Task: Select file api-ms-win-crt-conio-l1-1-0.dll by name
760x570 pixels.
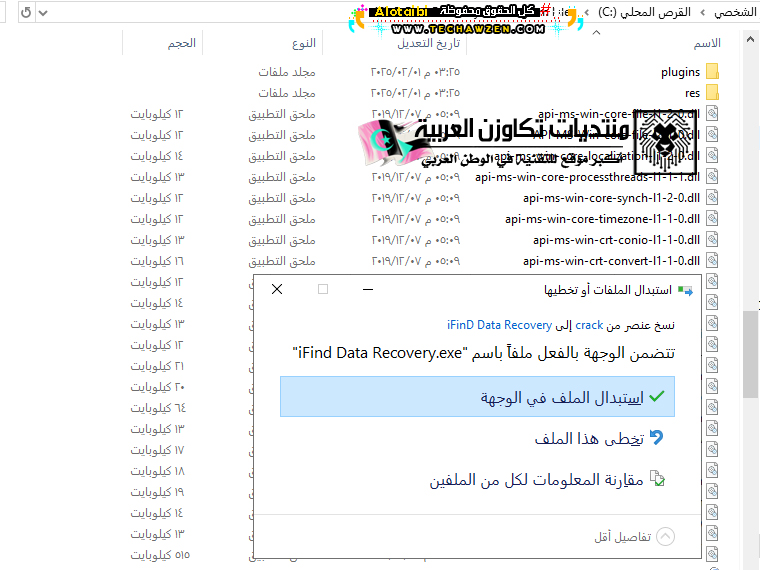Action: (617, 239)
